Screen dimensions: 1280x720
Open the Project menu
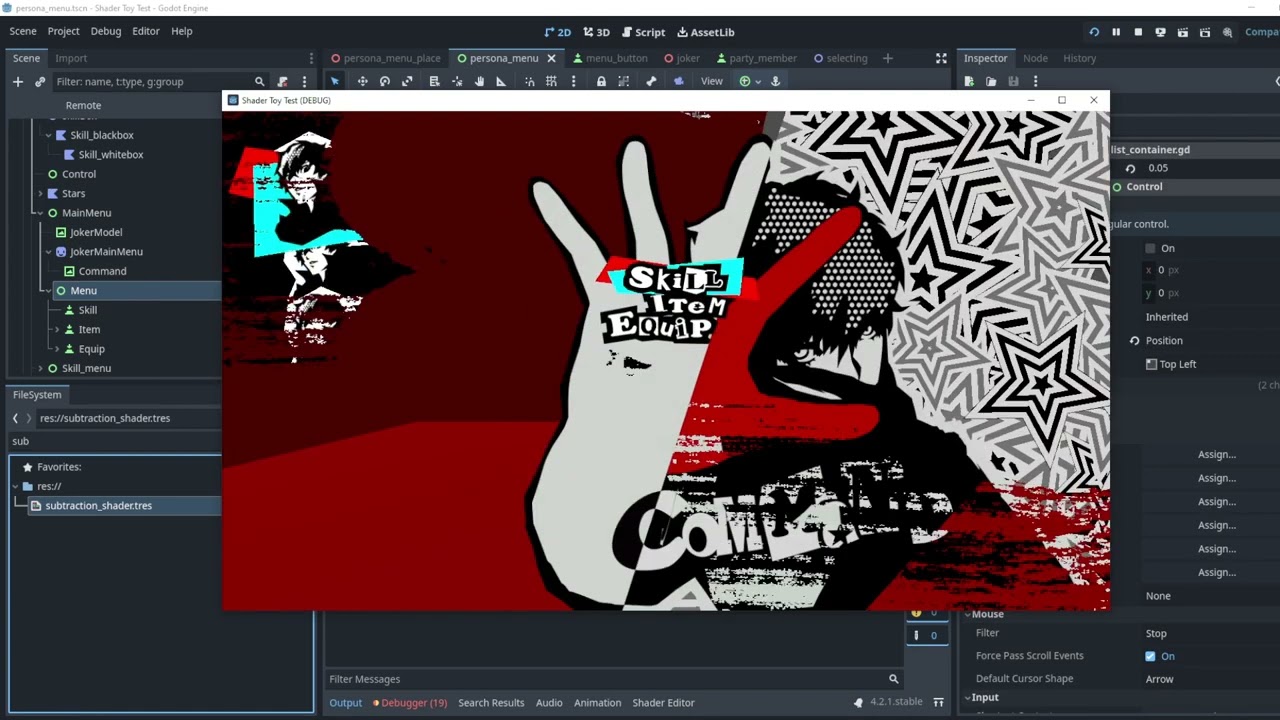pos(63,31)
